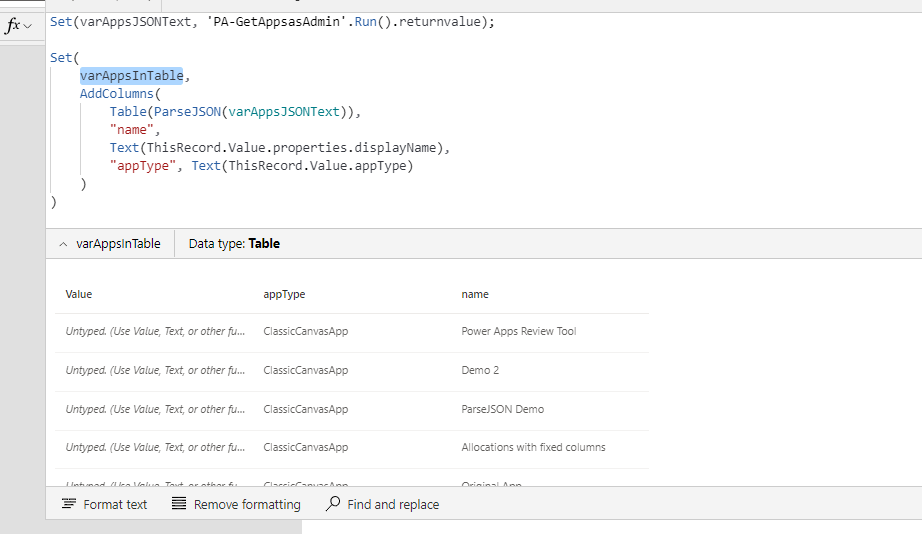This screenshot has height=534, width=922.
Task: Select the appType column header
Action: coord(284,294)
